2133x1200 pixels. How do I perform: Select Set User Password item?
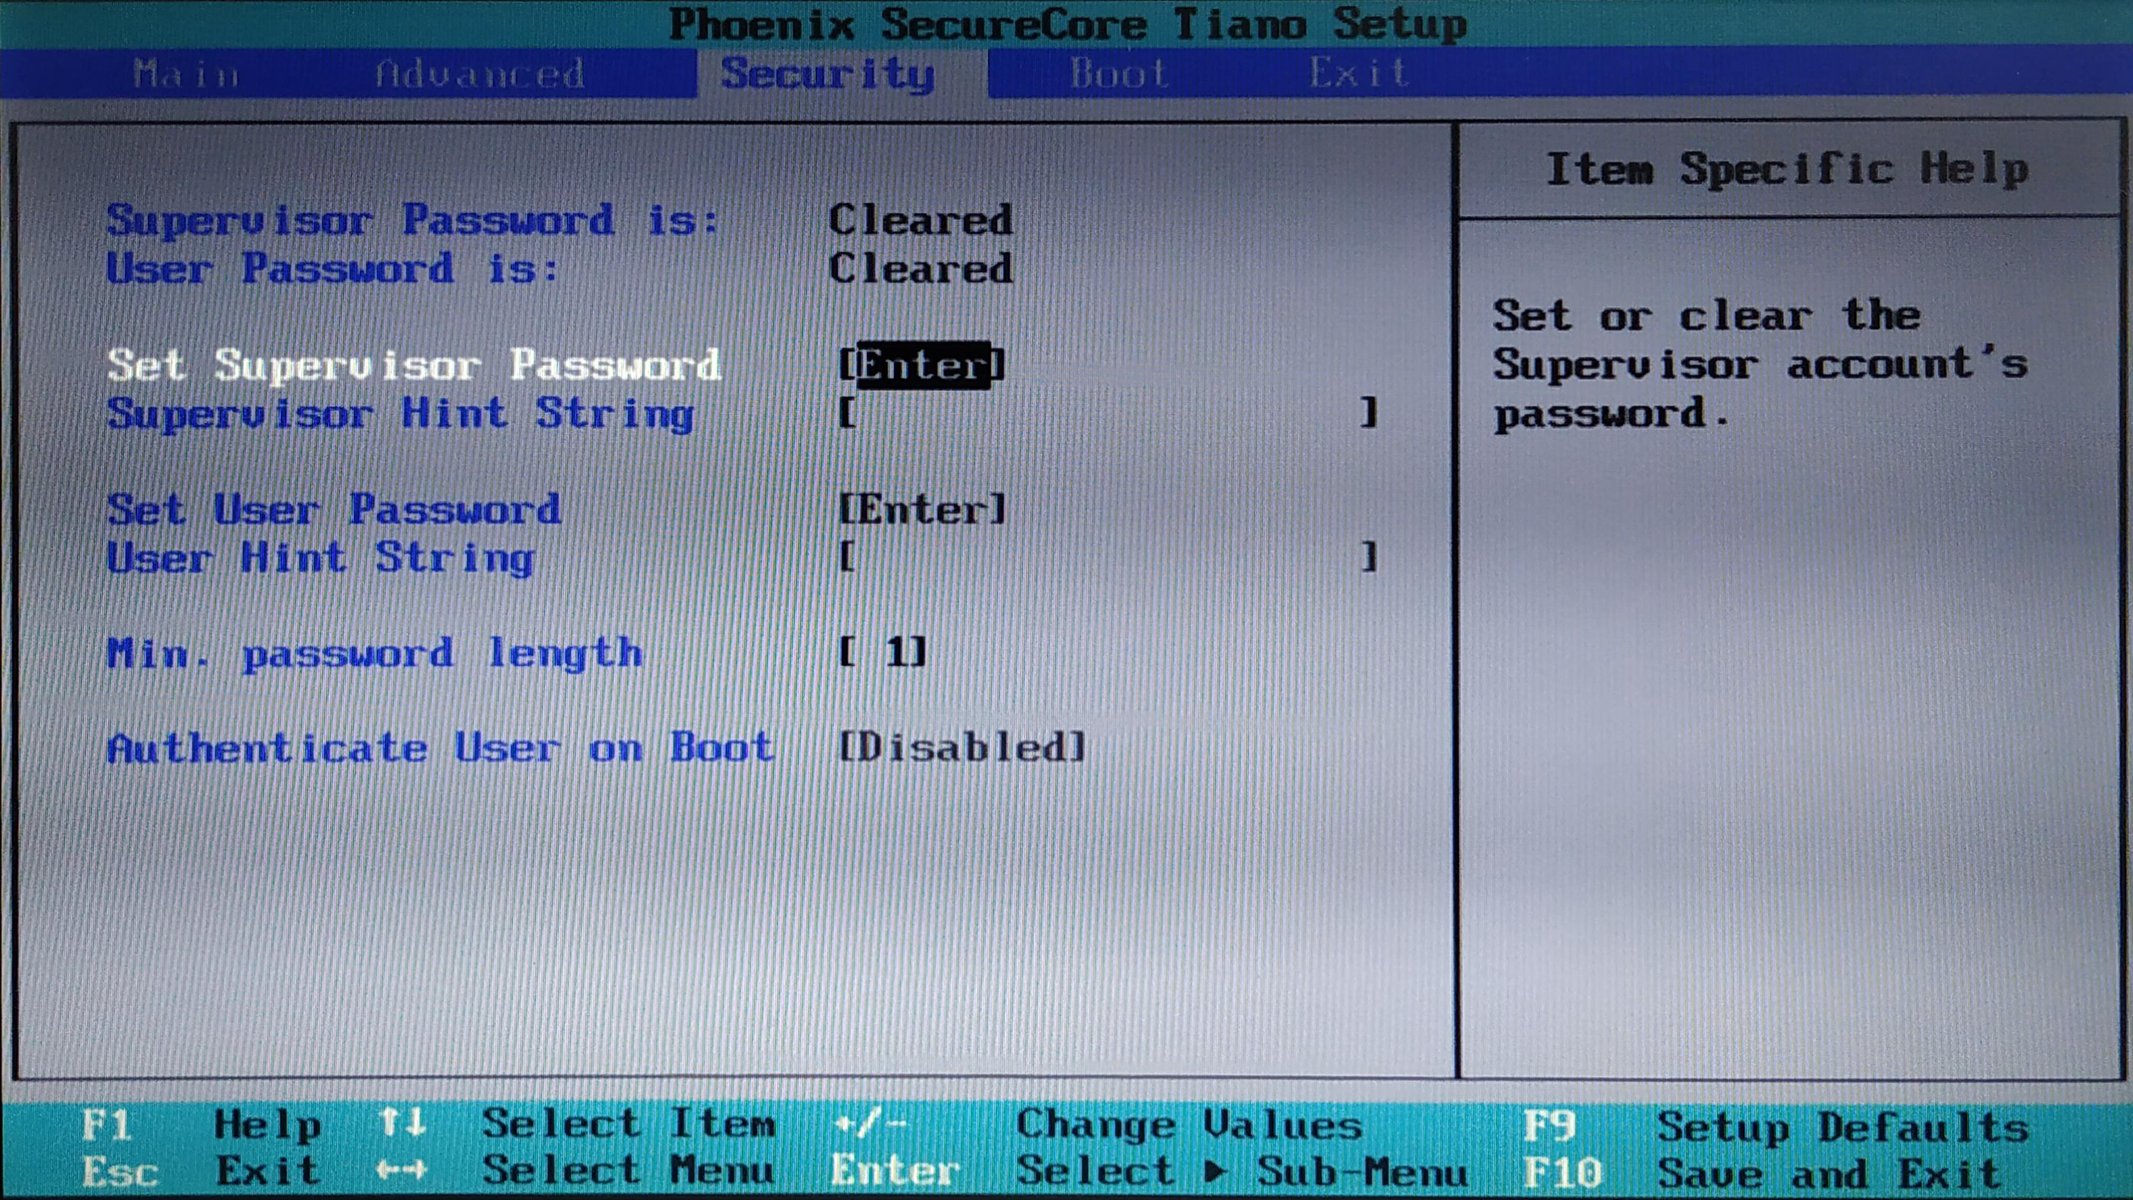pos(334,510)
